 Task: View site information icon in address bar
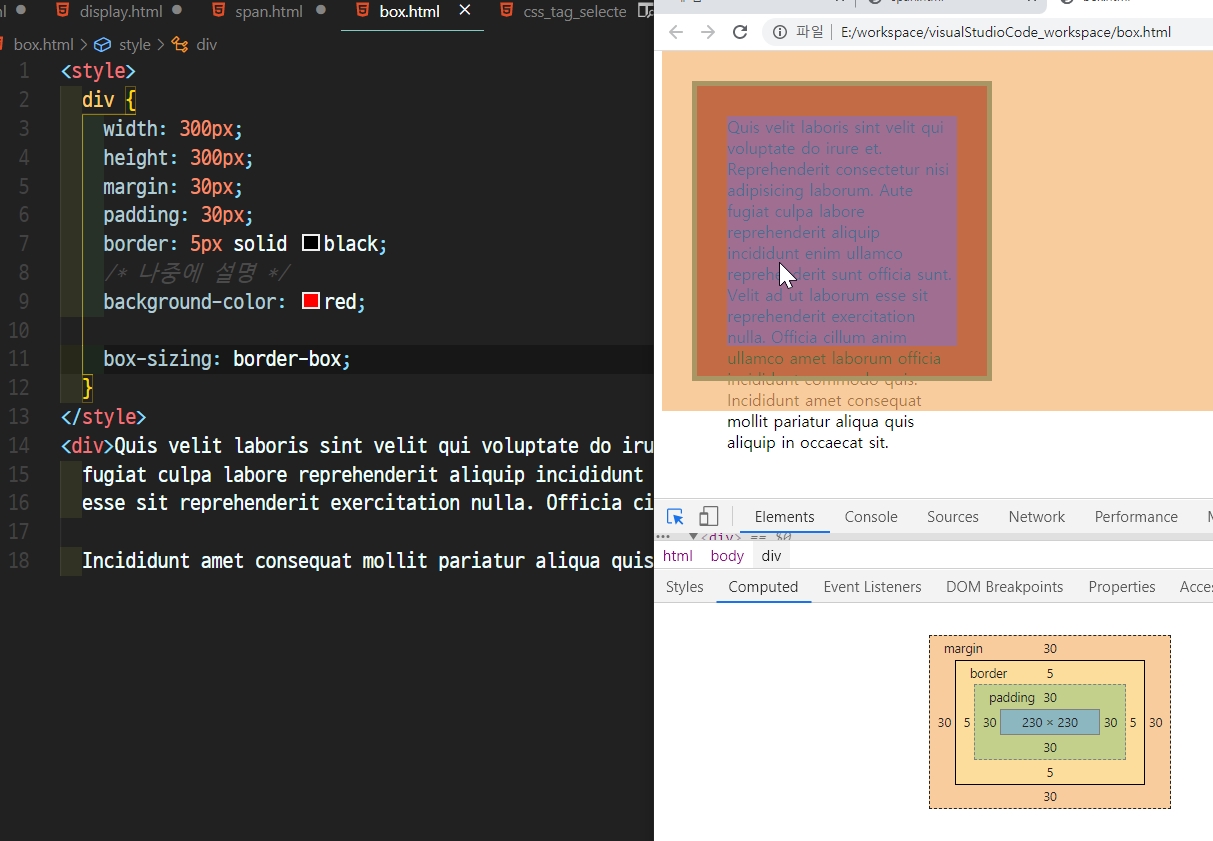780,32
